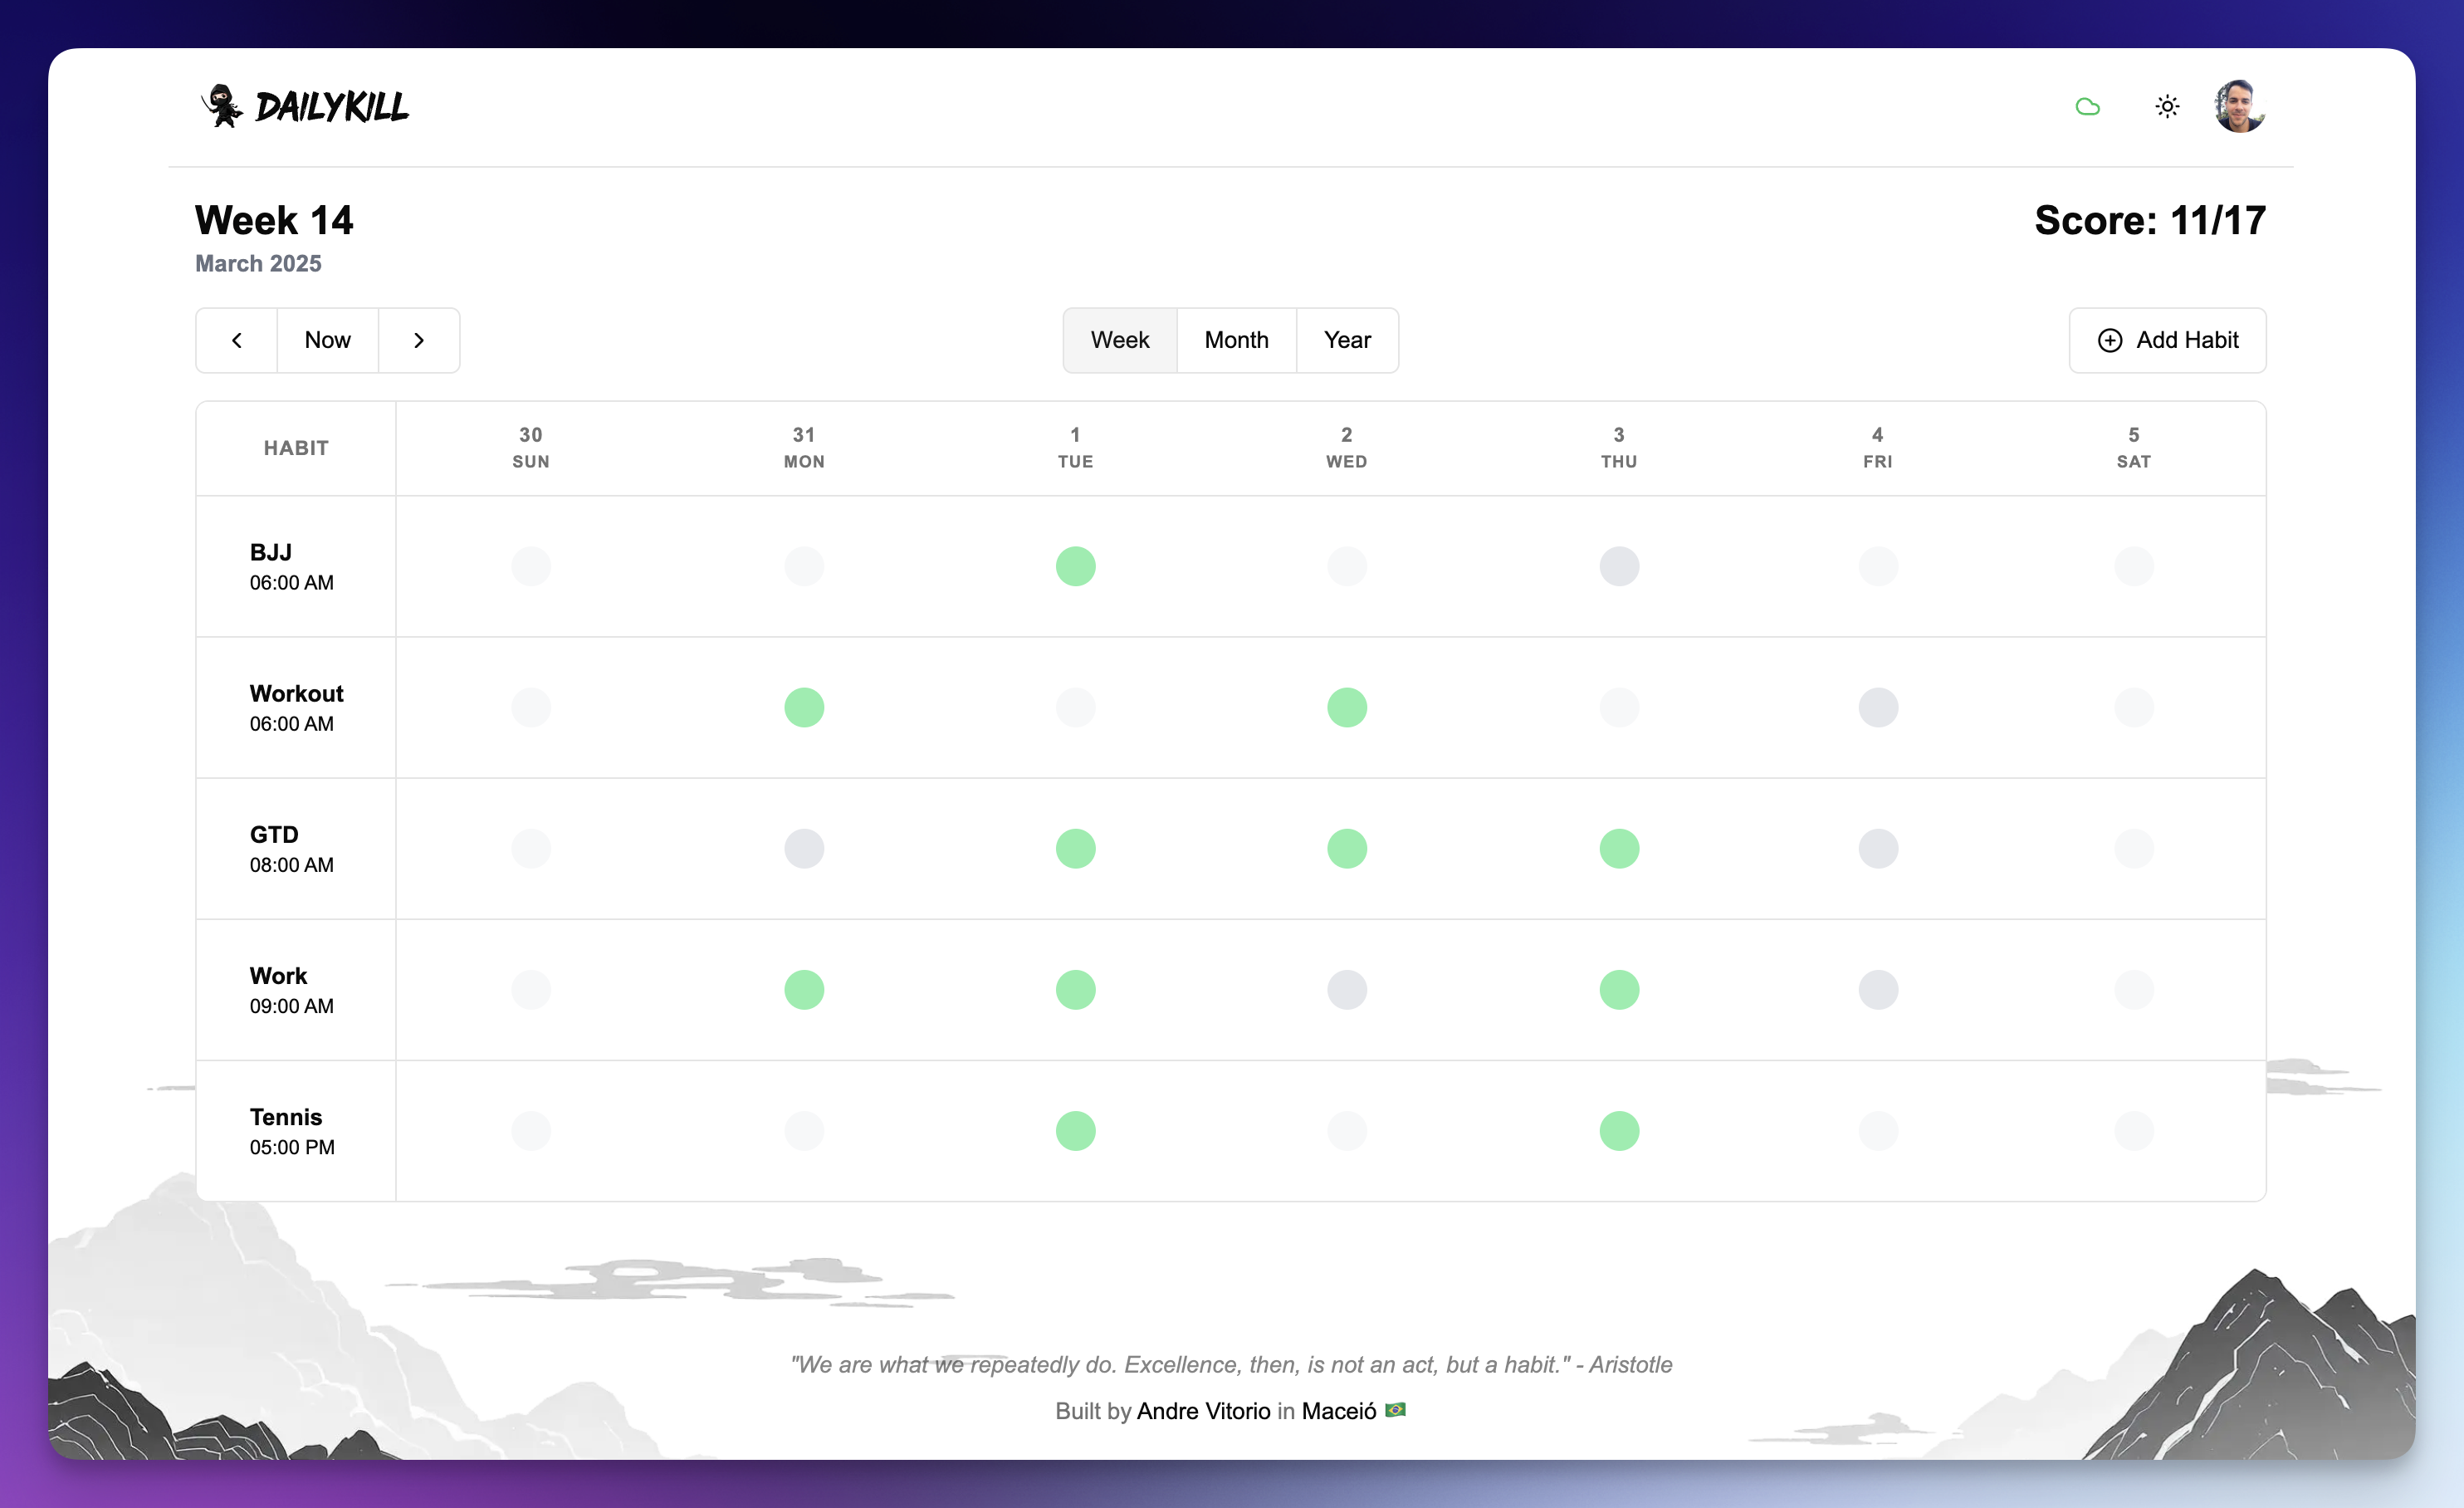The width and height of the screenshot is (2464, 1508).
Task: Open the Maceió link in footer
Action: click(x=1338, y=1411)
